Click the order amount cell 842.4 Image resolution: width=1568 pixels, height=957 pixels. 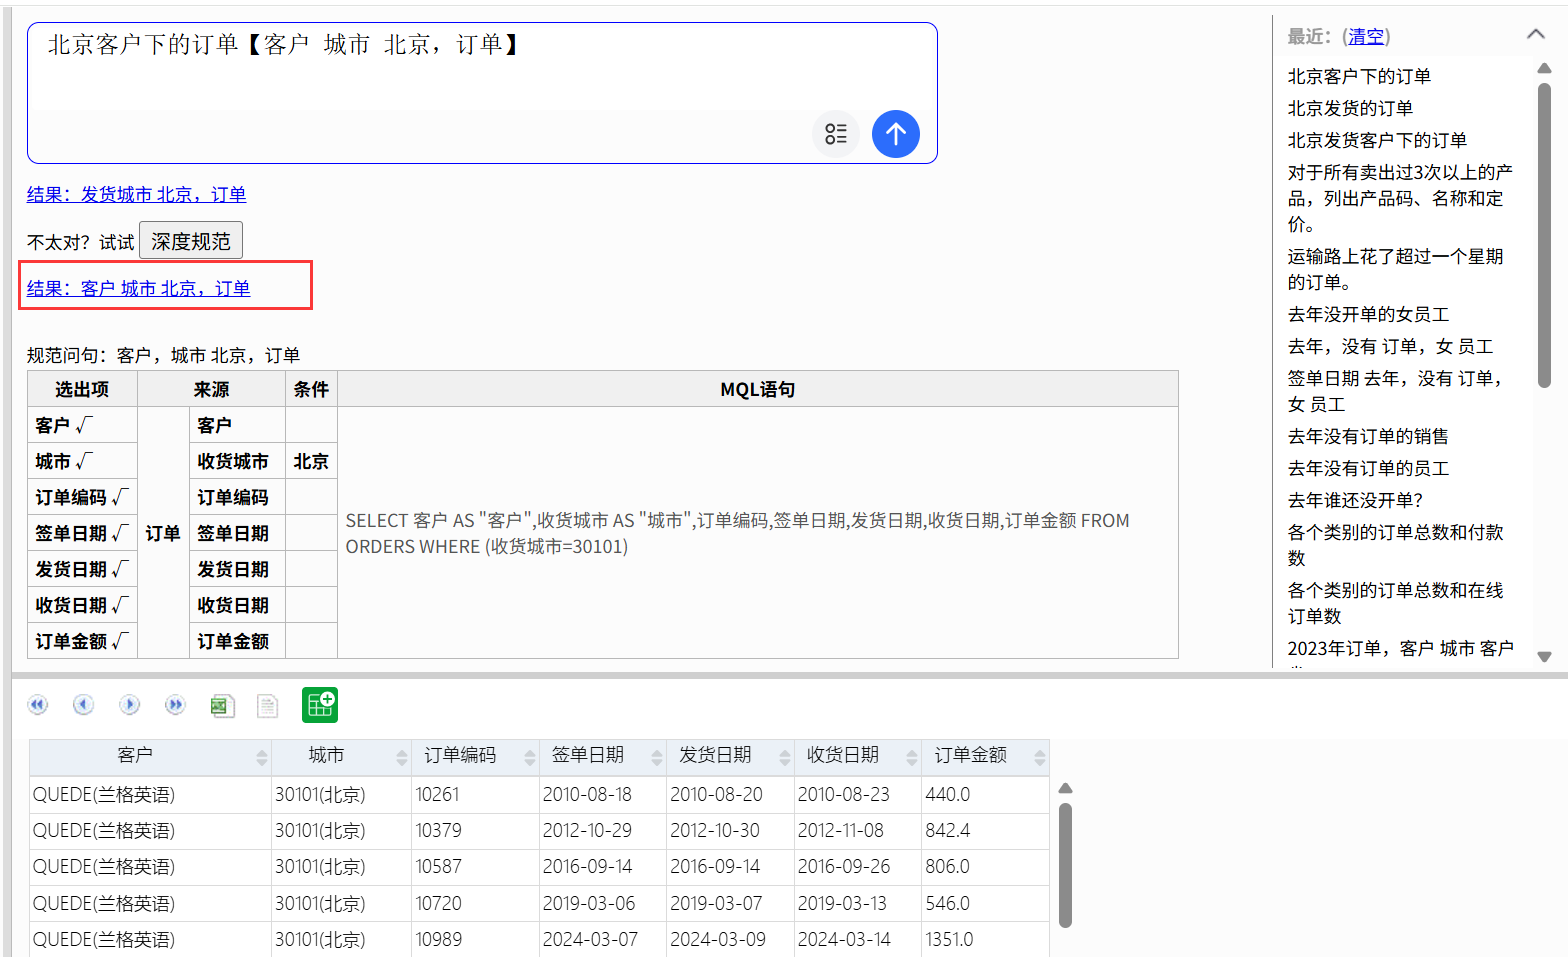pos(985,830)
